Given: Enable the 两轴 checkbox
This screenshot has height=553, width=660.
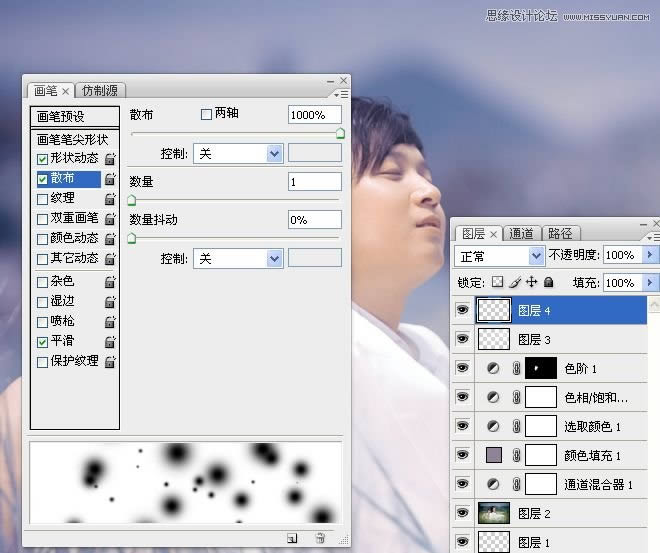Looking at the screenshot, I should (206, 114).
